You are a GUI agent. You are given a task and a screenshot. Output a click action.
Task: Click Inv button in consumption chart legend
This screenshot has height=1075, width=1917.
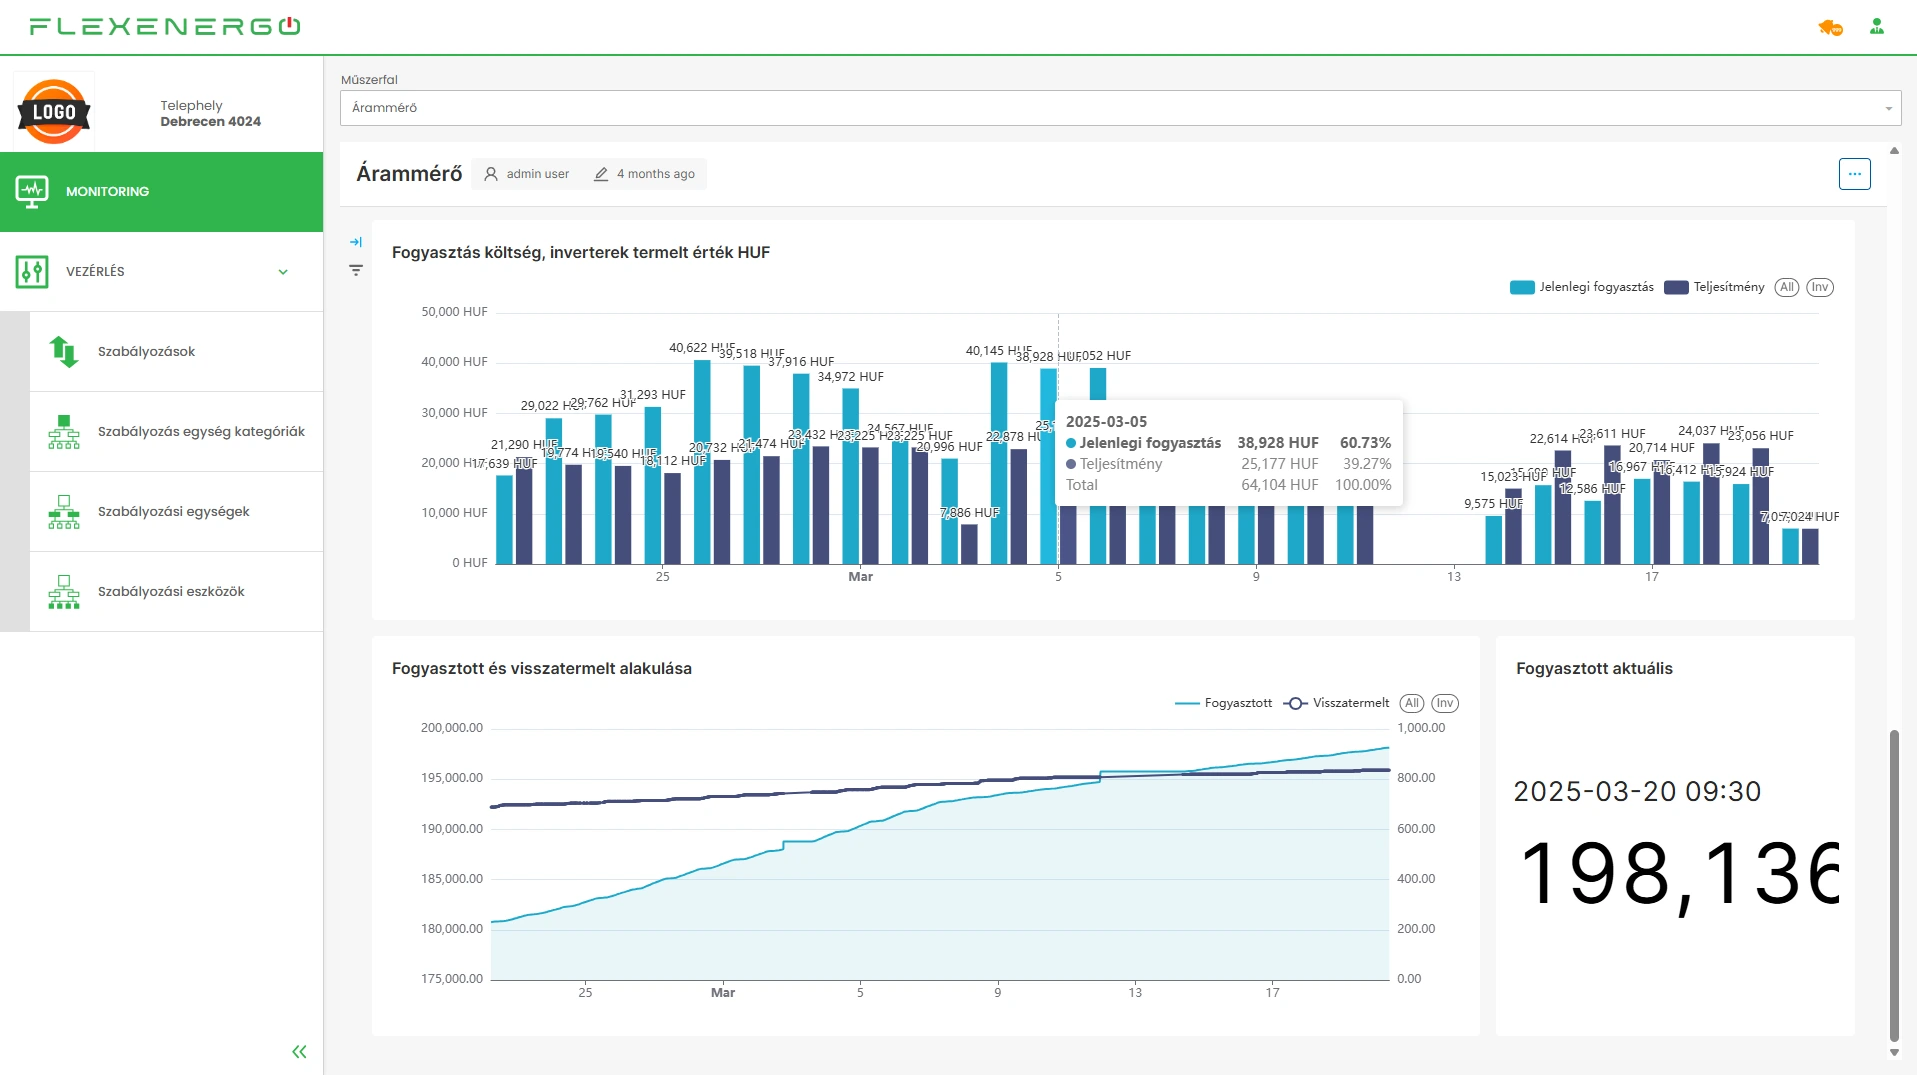(x=1444, y=703)
